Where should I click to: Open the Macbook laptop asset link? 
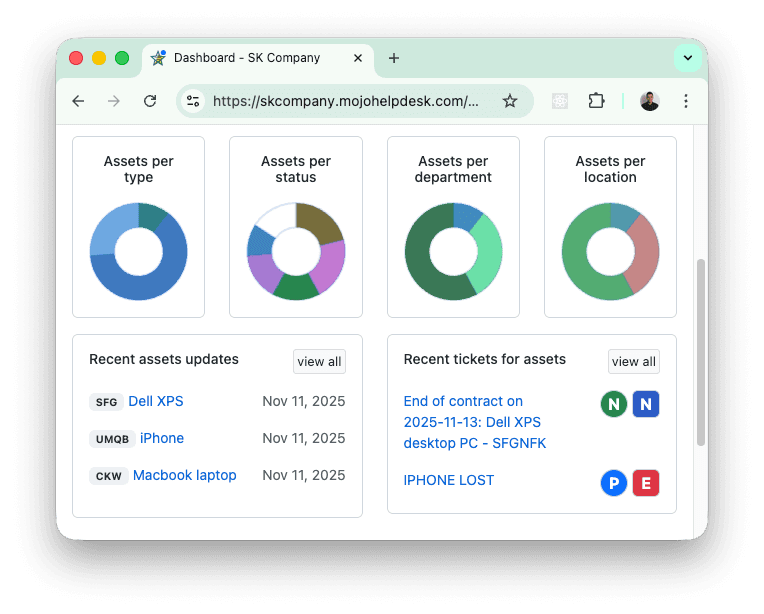(185, 475)
